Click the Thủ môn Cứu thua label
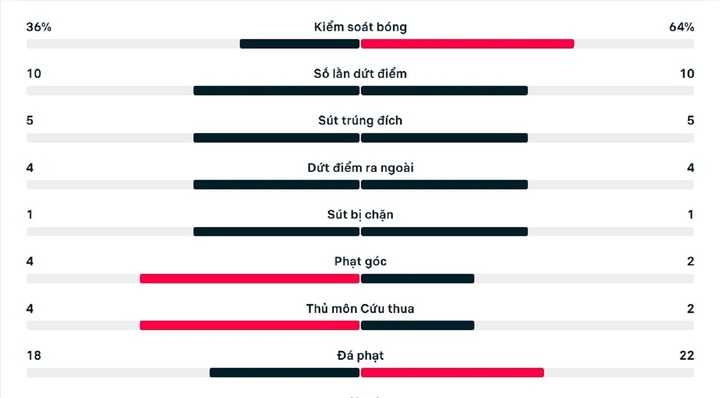 pyautogui.click(x=360, y=308)
